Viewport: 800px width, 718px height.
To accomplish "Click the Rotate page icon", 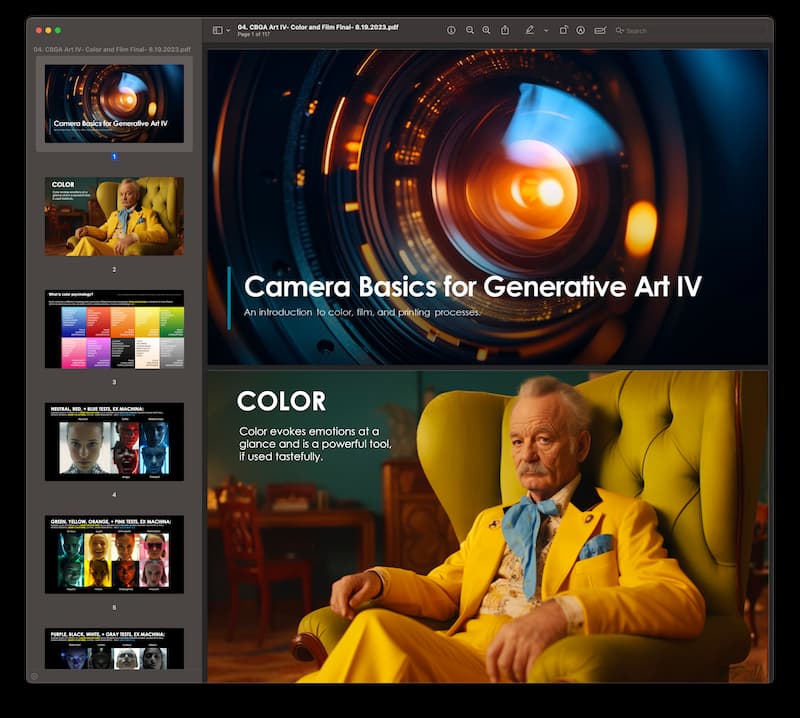I will click(563, 31).
